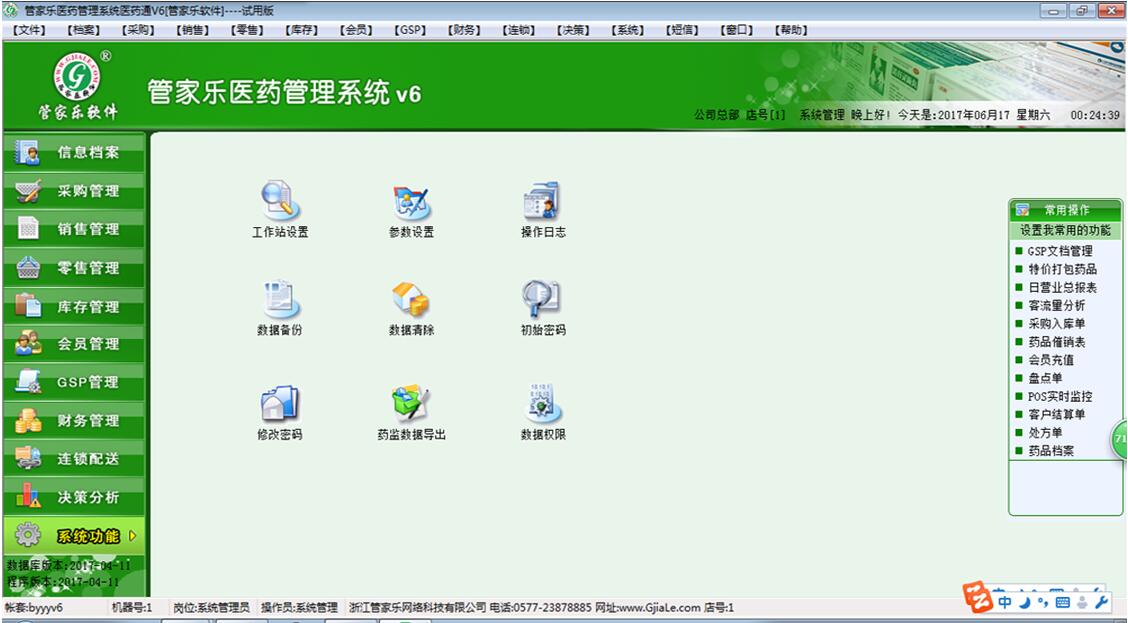
Task: Click the green circular badge at right edge
Action: coord(1120,438)
